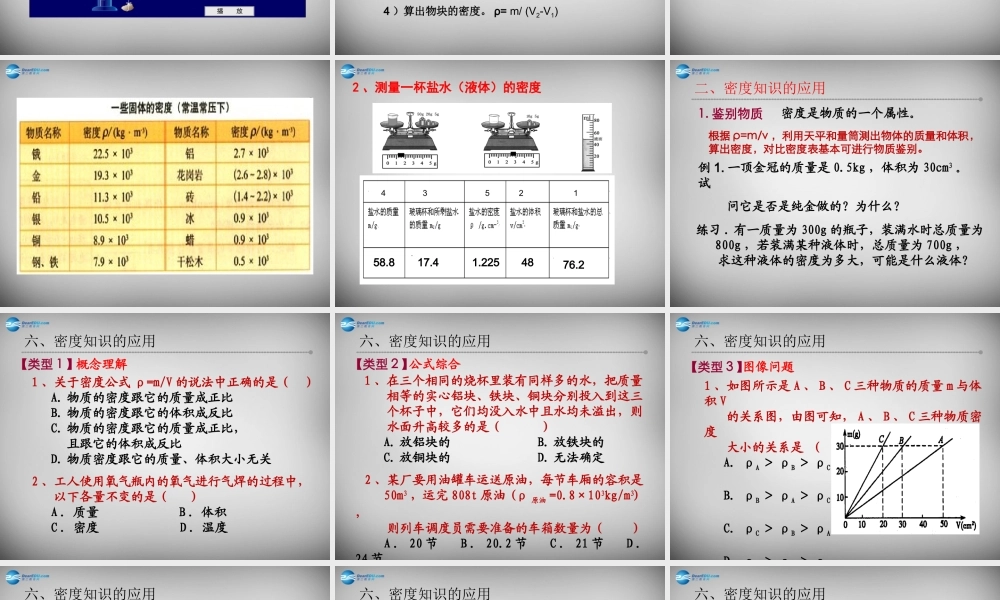The height and width of the screenshot is (600, 1000).
Task: Select option B 物质的密度跟它的体积成反比
Action: (142, 413)
